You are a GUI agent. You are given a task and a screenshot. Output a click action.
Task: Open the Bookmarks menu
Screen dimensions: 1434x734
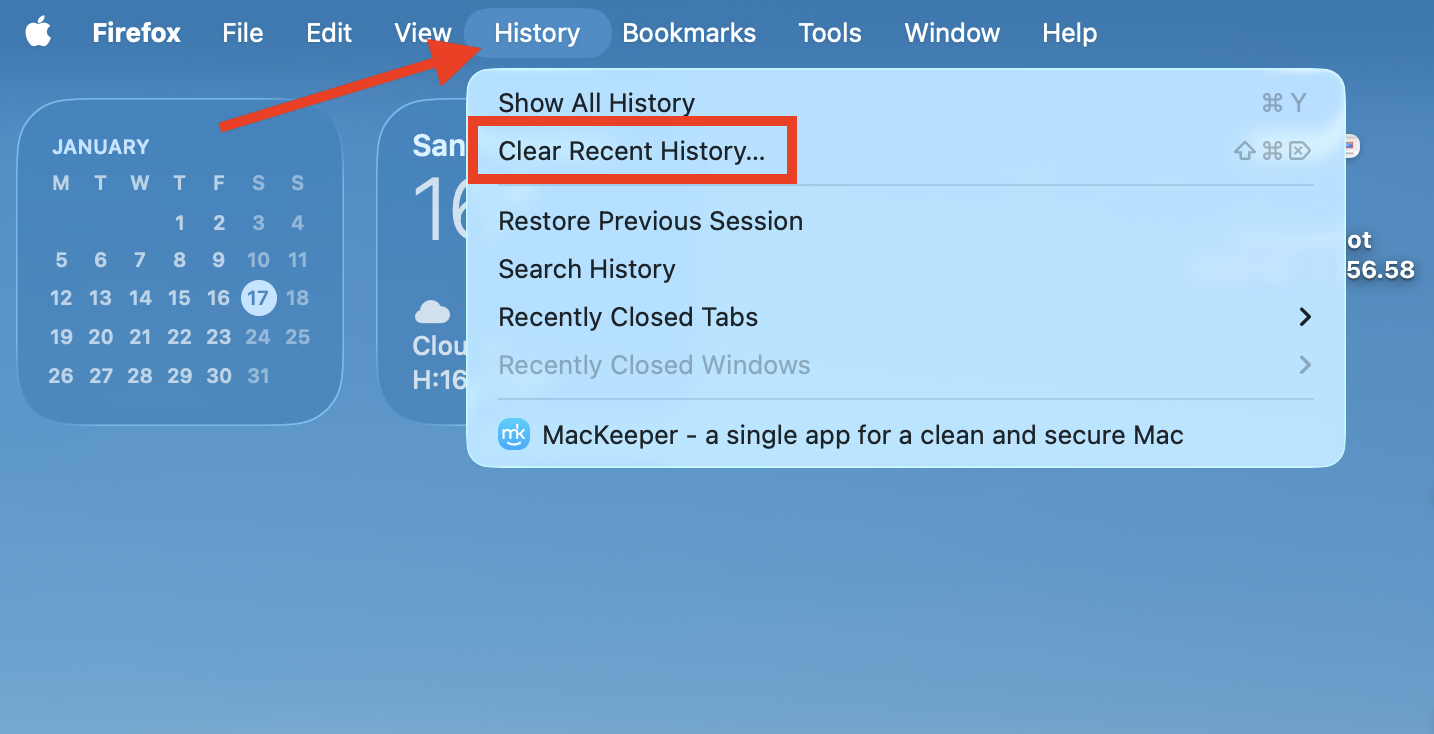689,32
